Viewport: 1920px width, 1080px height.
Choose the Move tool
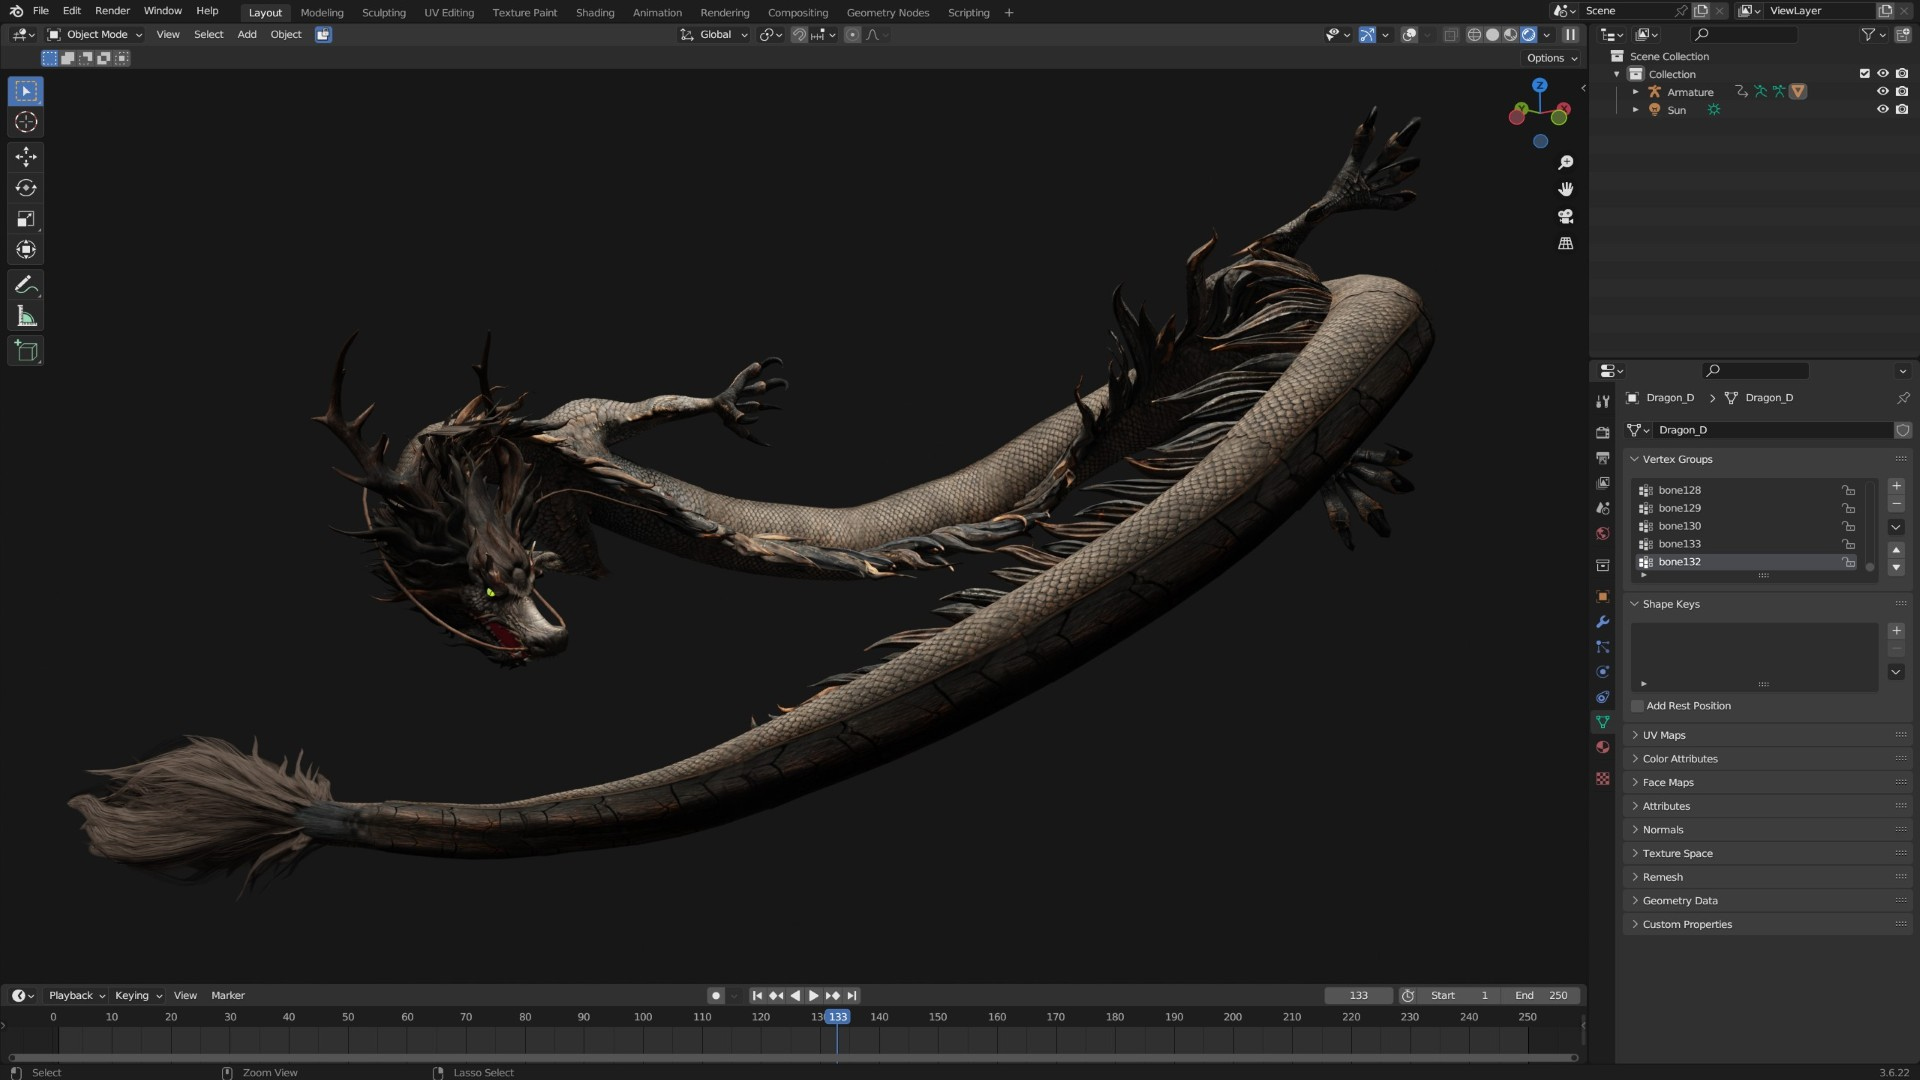(x=26, y=157)
